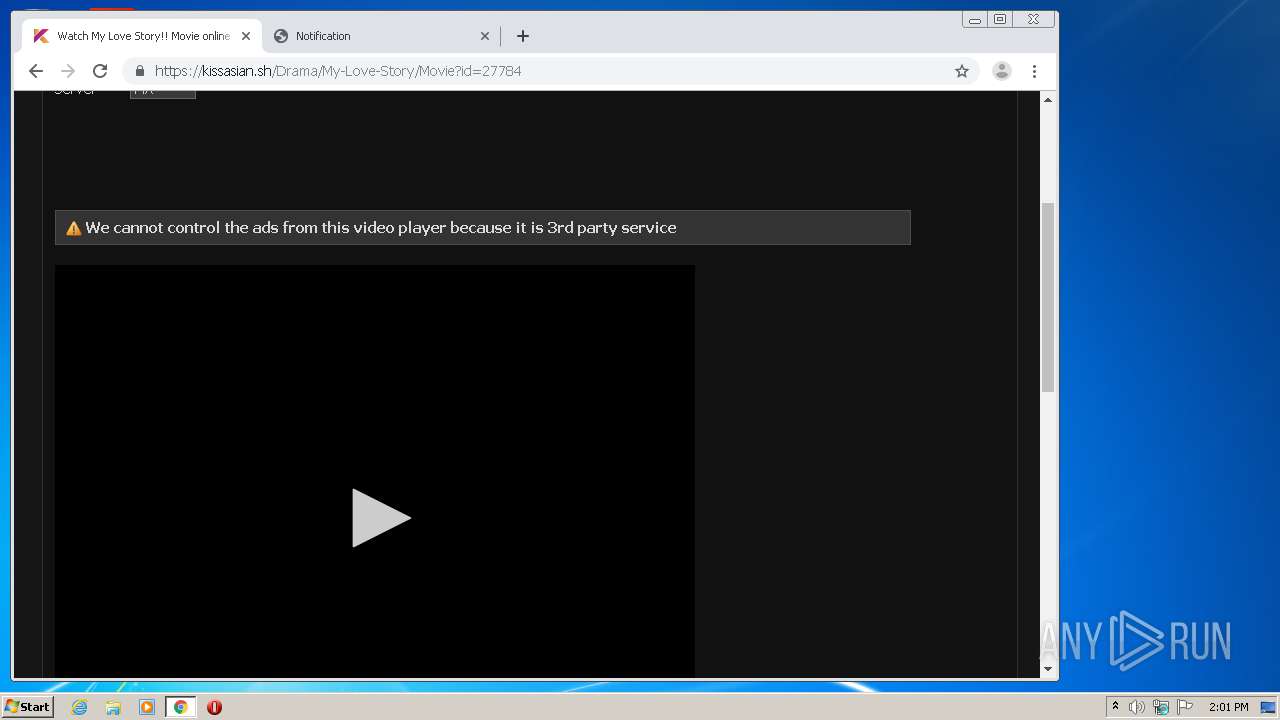The image size is (1280, 720).
Task: Click the Show Desktop button
Action: (1268, 707)
